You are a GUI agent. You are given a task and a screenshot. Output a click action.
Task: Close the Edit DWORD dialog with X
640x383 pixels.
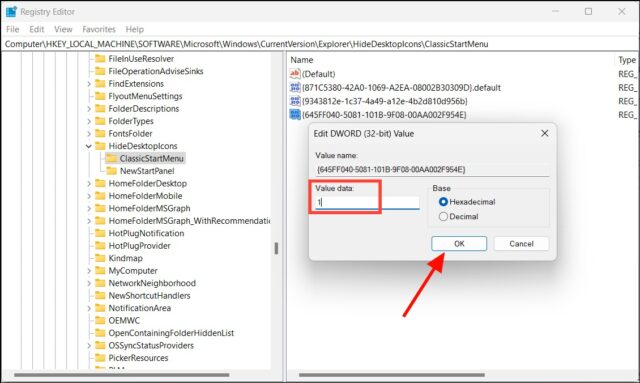click(544, 134)
